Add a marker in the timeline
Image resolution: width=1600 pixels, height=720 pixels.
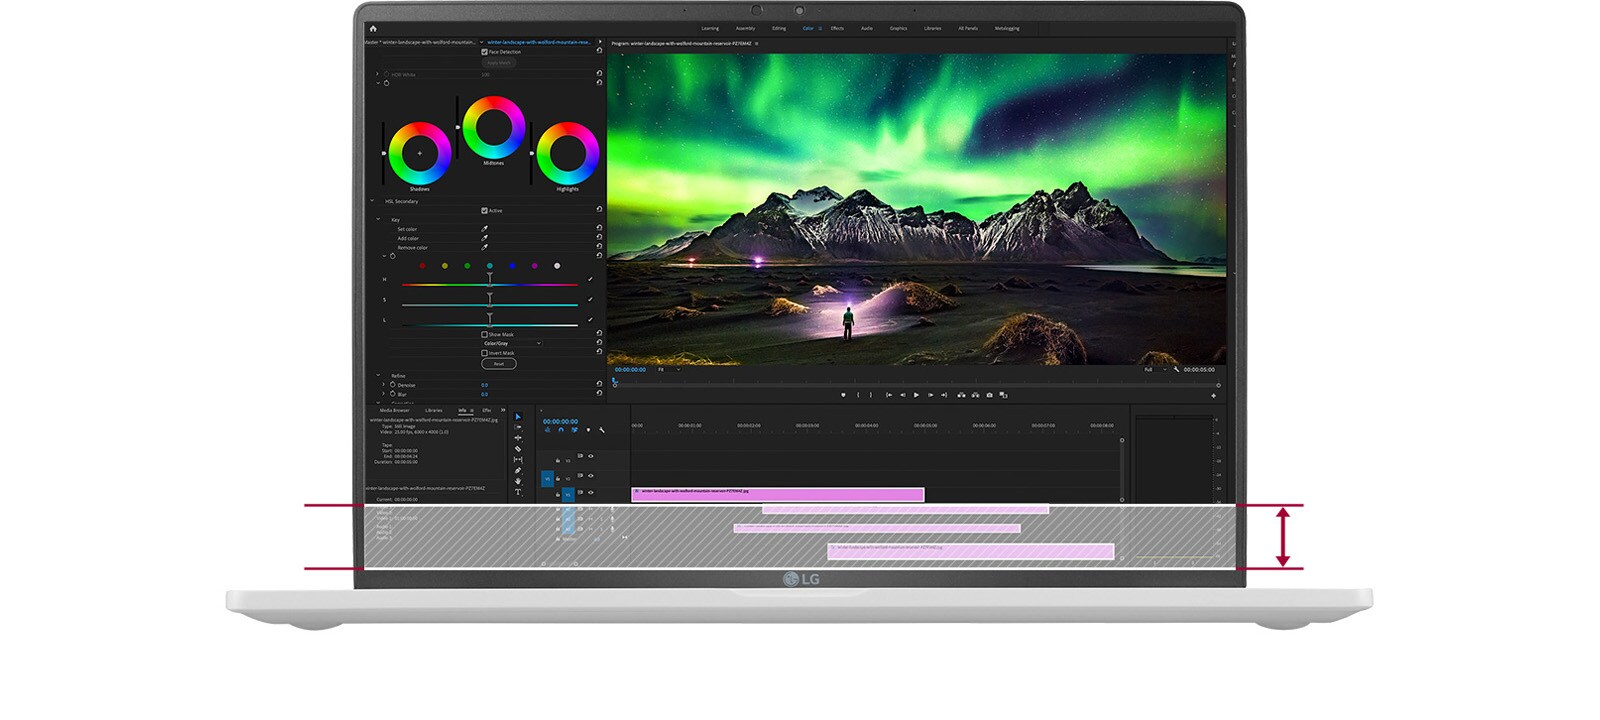(x=588, y=430)
